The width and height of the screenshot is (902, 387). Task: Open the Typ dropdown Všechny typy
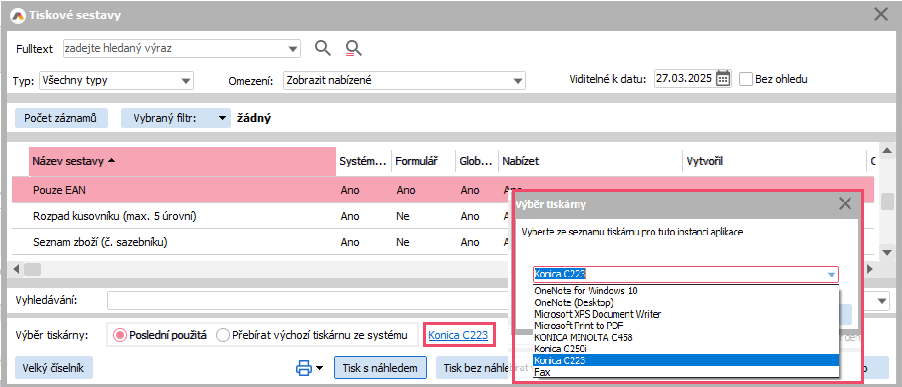click(x=186, y=81)
